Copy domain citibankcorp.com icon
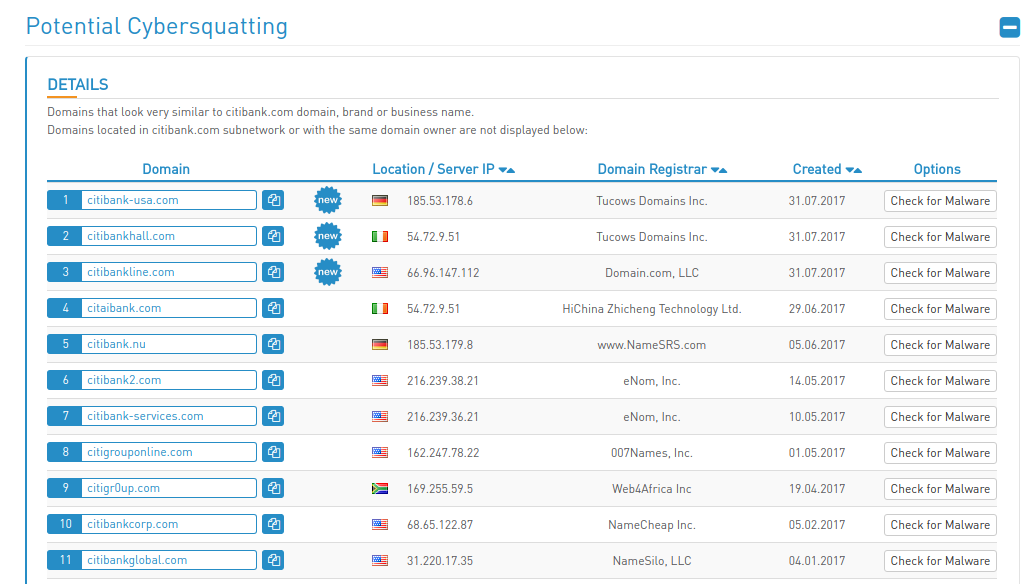 tap(273, 524)
